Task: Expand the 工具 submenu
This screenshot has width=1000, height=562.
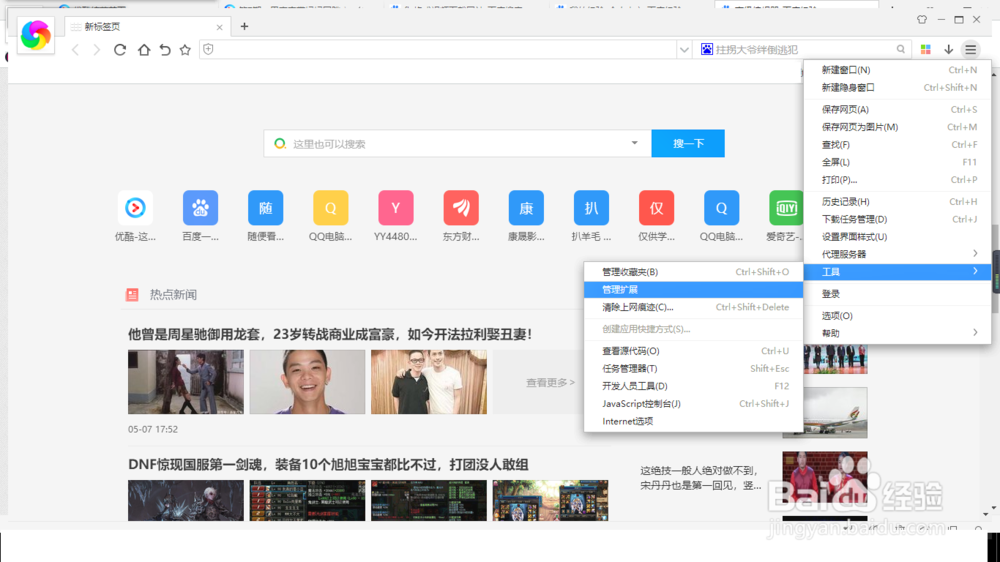Action: pos(898,272)
